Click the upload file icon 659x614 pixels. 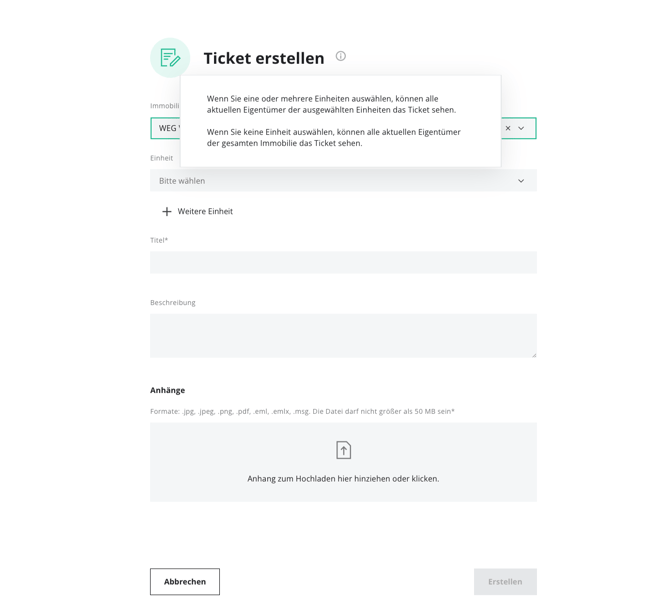pyautogui.click(x=343, y=450)
